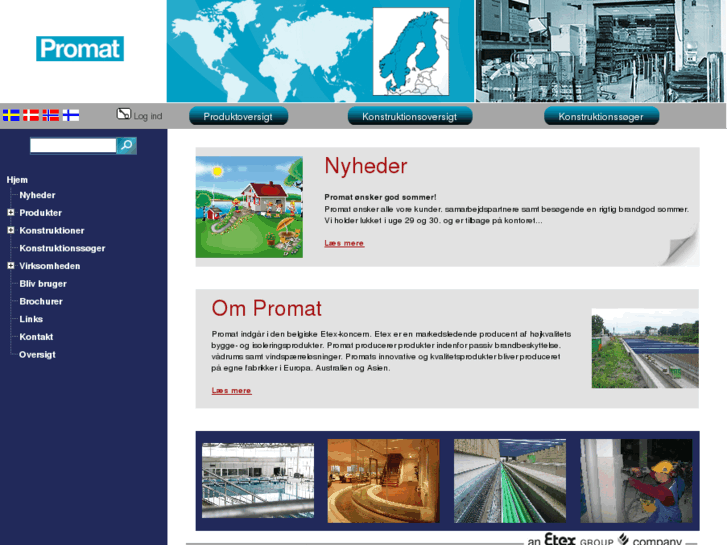
Task: Click the warehouse banner photo
Action: (600, 51)
